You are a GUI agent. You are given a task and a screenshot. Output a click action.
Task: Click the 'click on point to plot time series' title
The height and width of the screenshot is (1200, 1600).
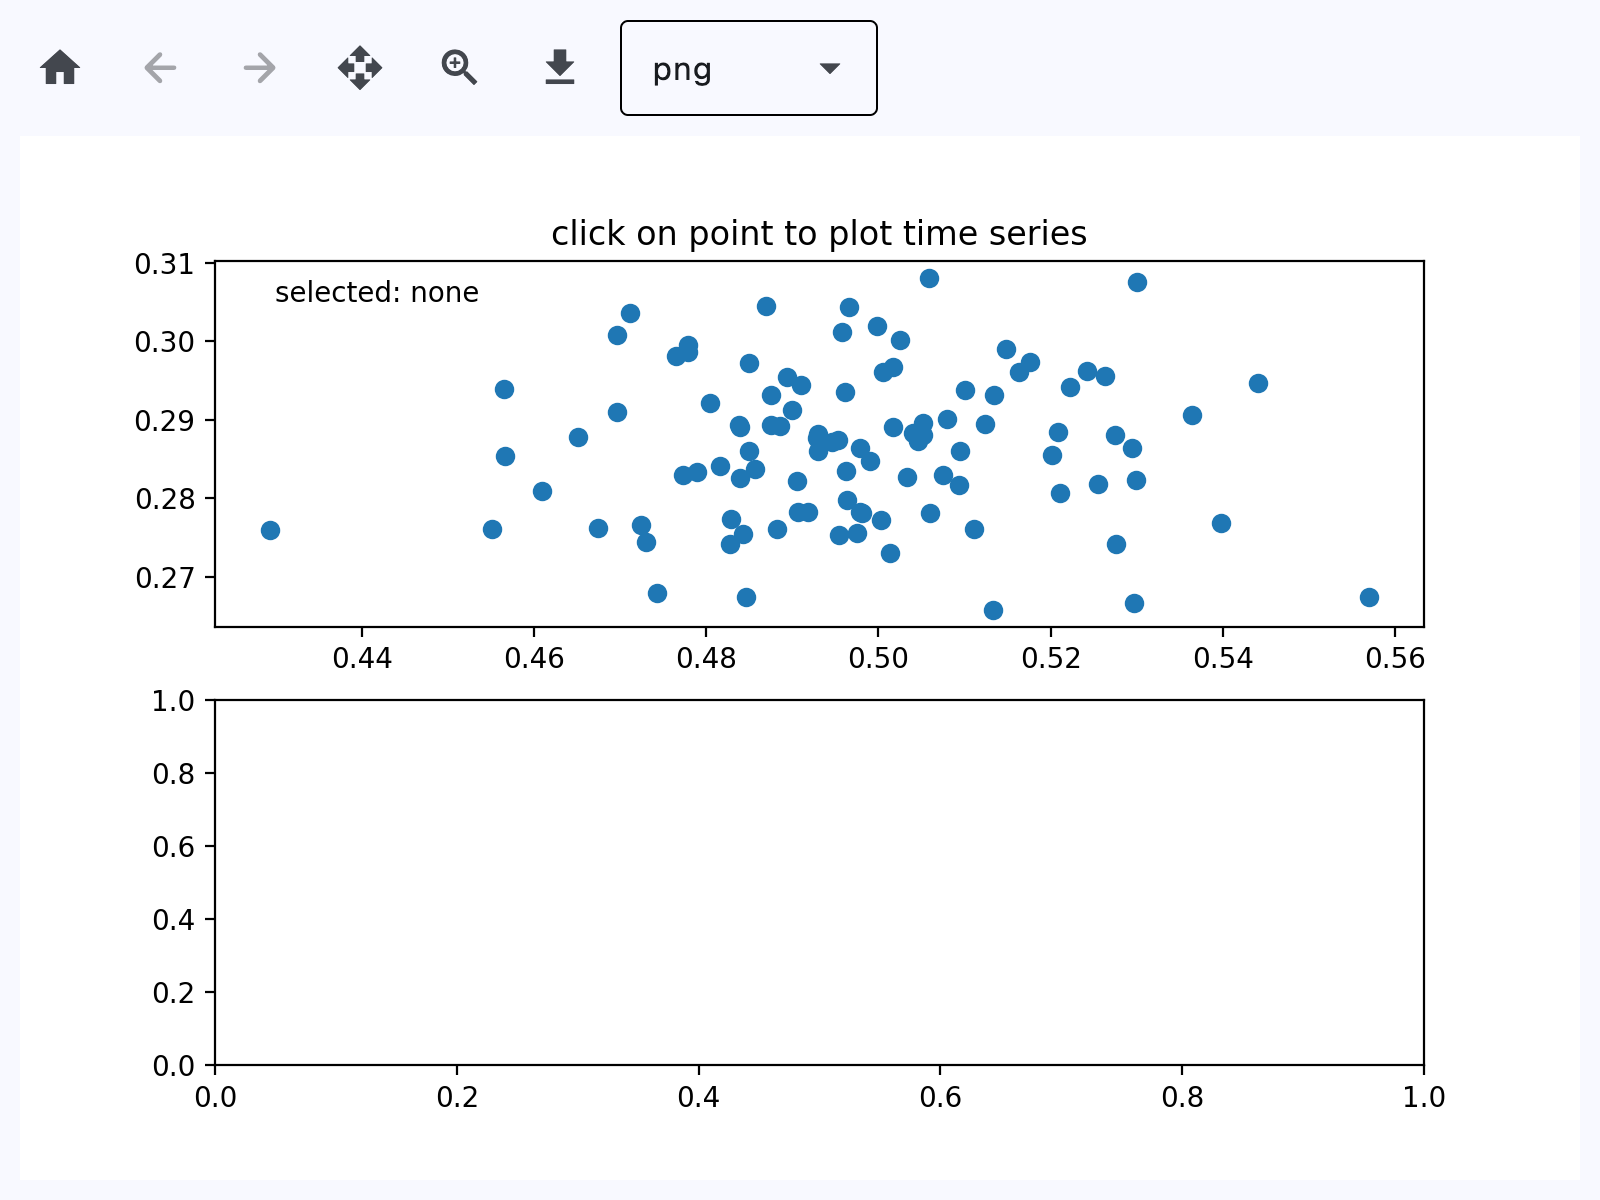pos(819,234)
